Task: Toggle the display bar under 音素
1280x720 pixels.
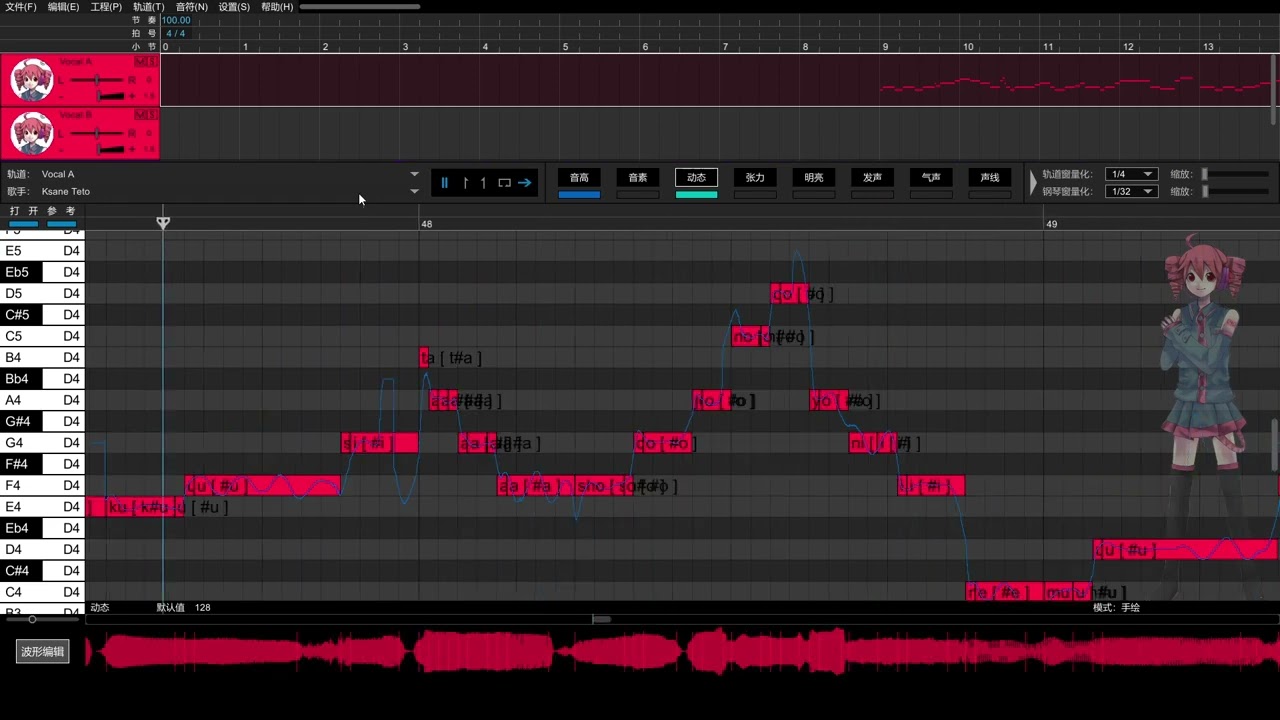Action: click(638, 194)
